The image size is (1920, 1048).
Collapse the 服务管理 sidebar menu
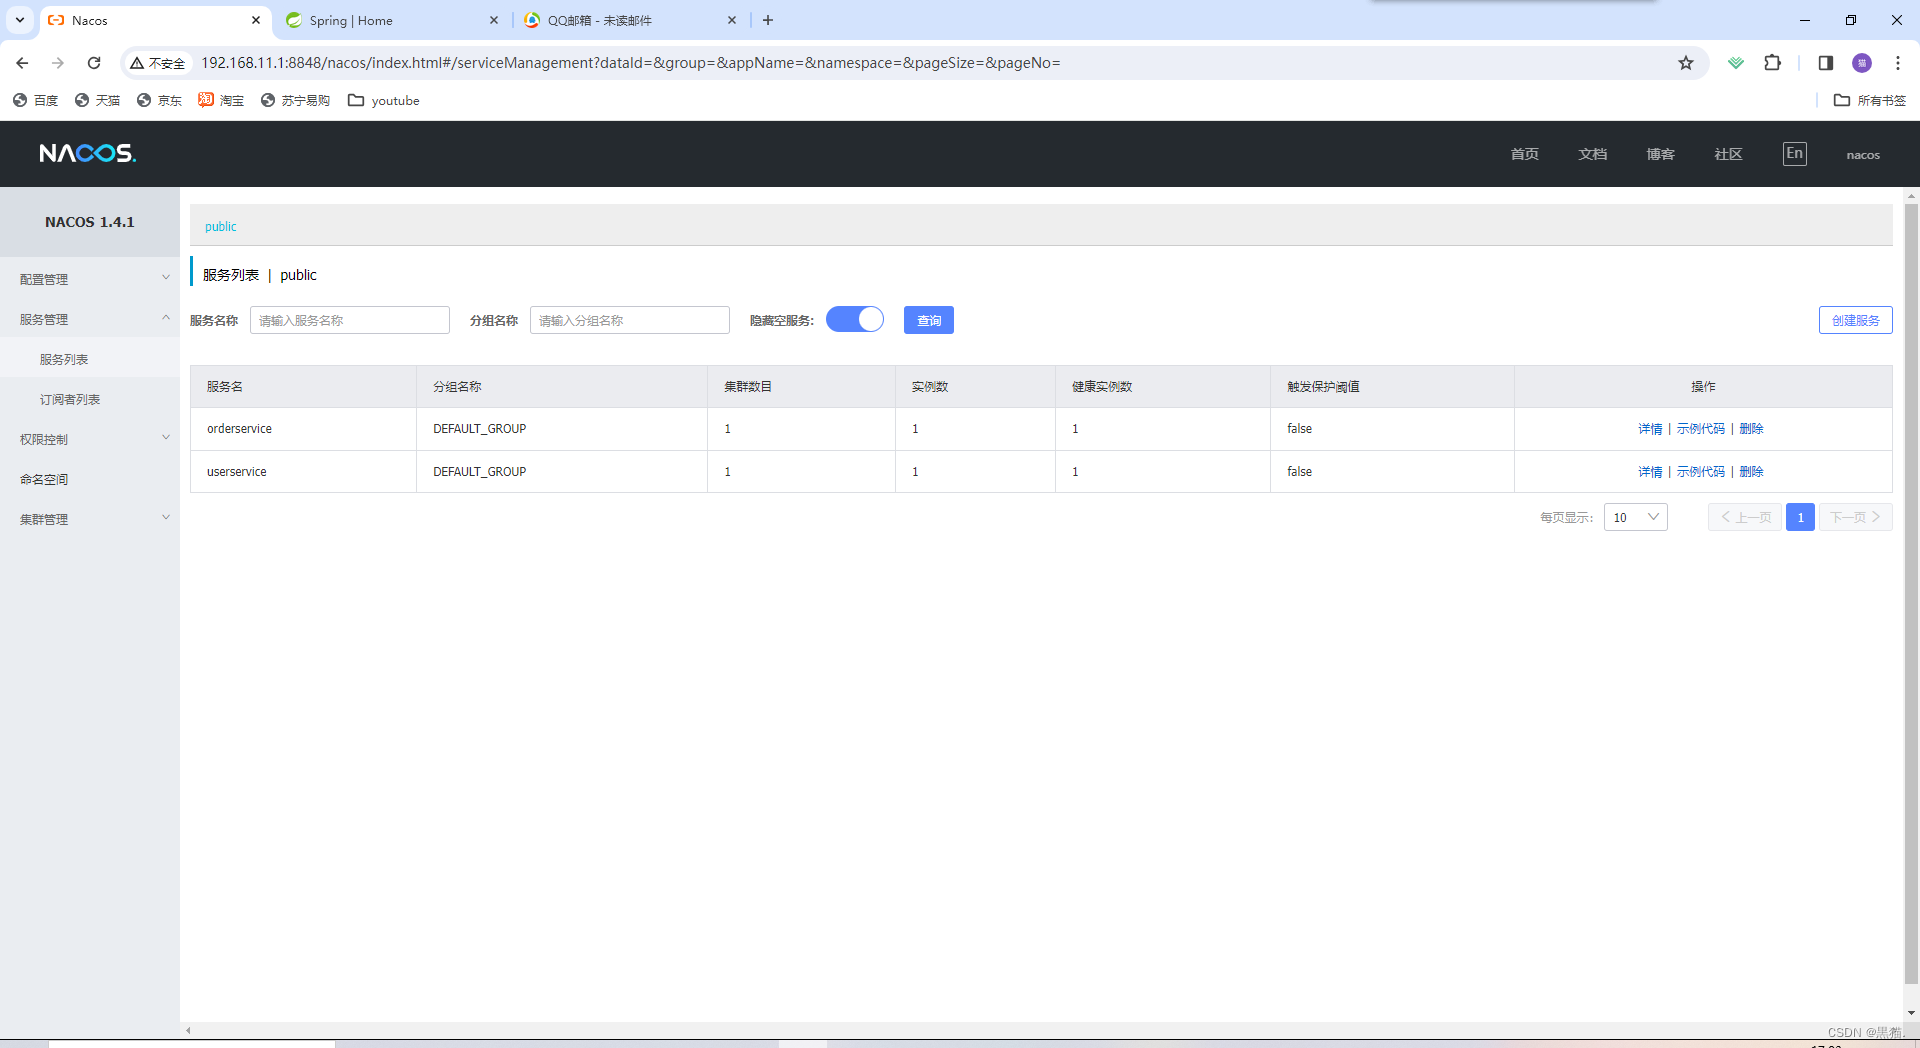pyautogui.click(x=90, y=319)
